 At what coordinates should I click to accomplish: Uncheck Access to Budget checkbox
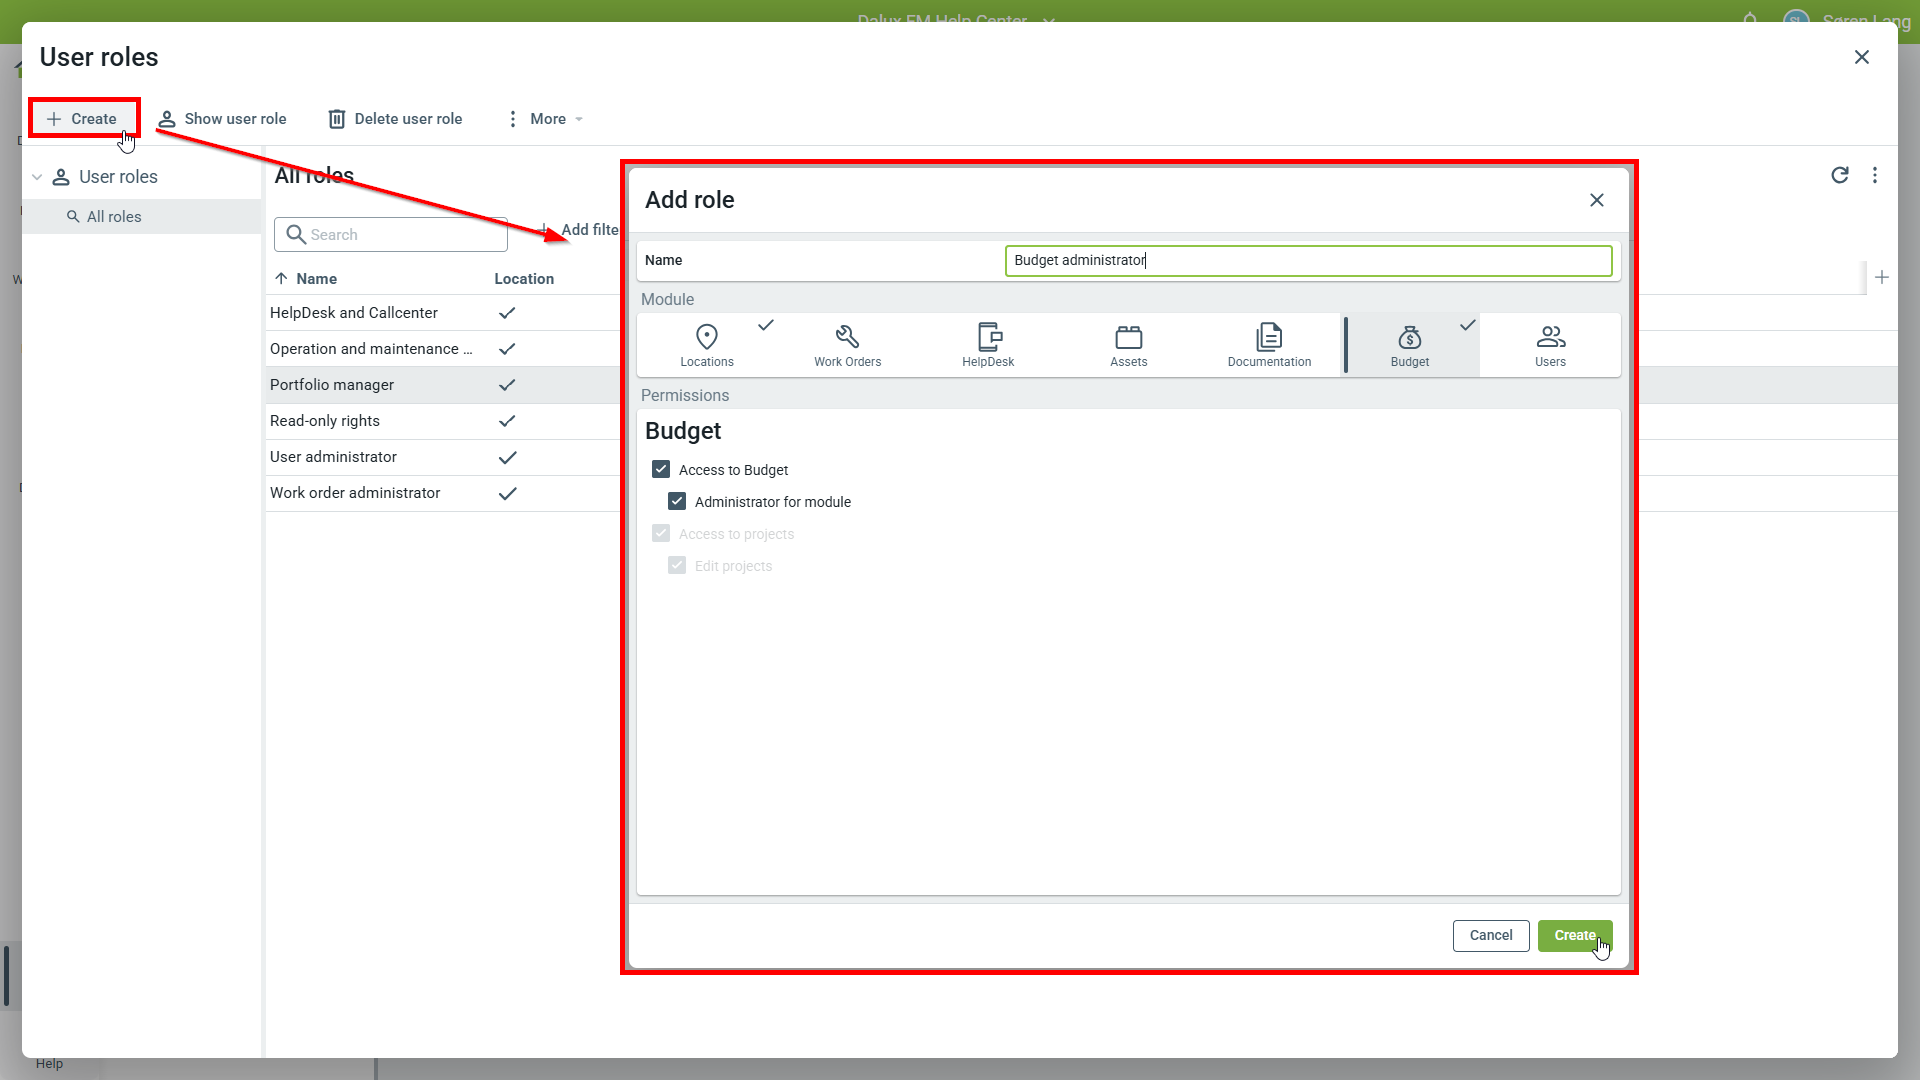pyautogui.click(x=661, y=469)
